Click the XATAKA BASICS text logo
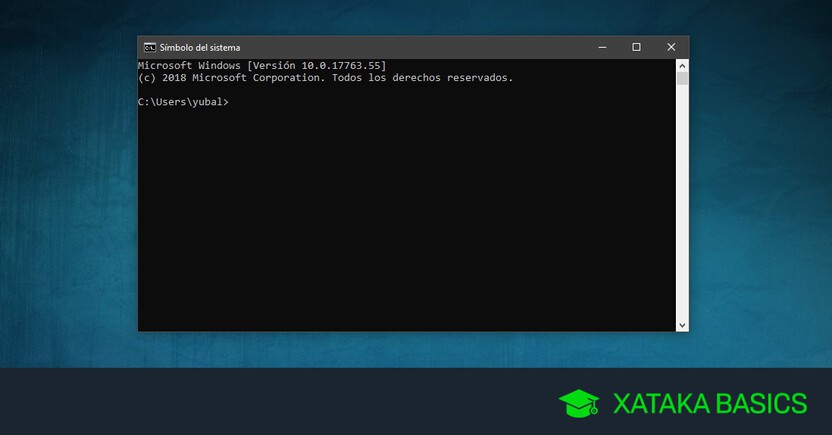This screenshot has width=832, height=435. tap(709, 404)
